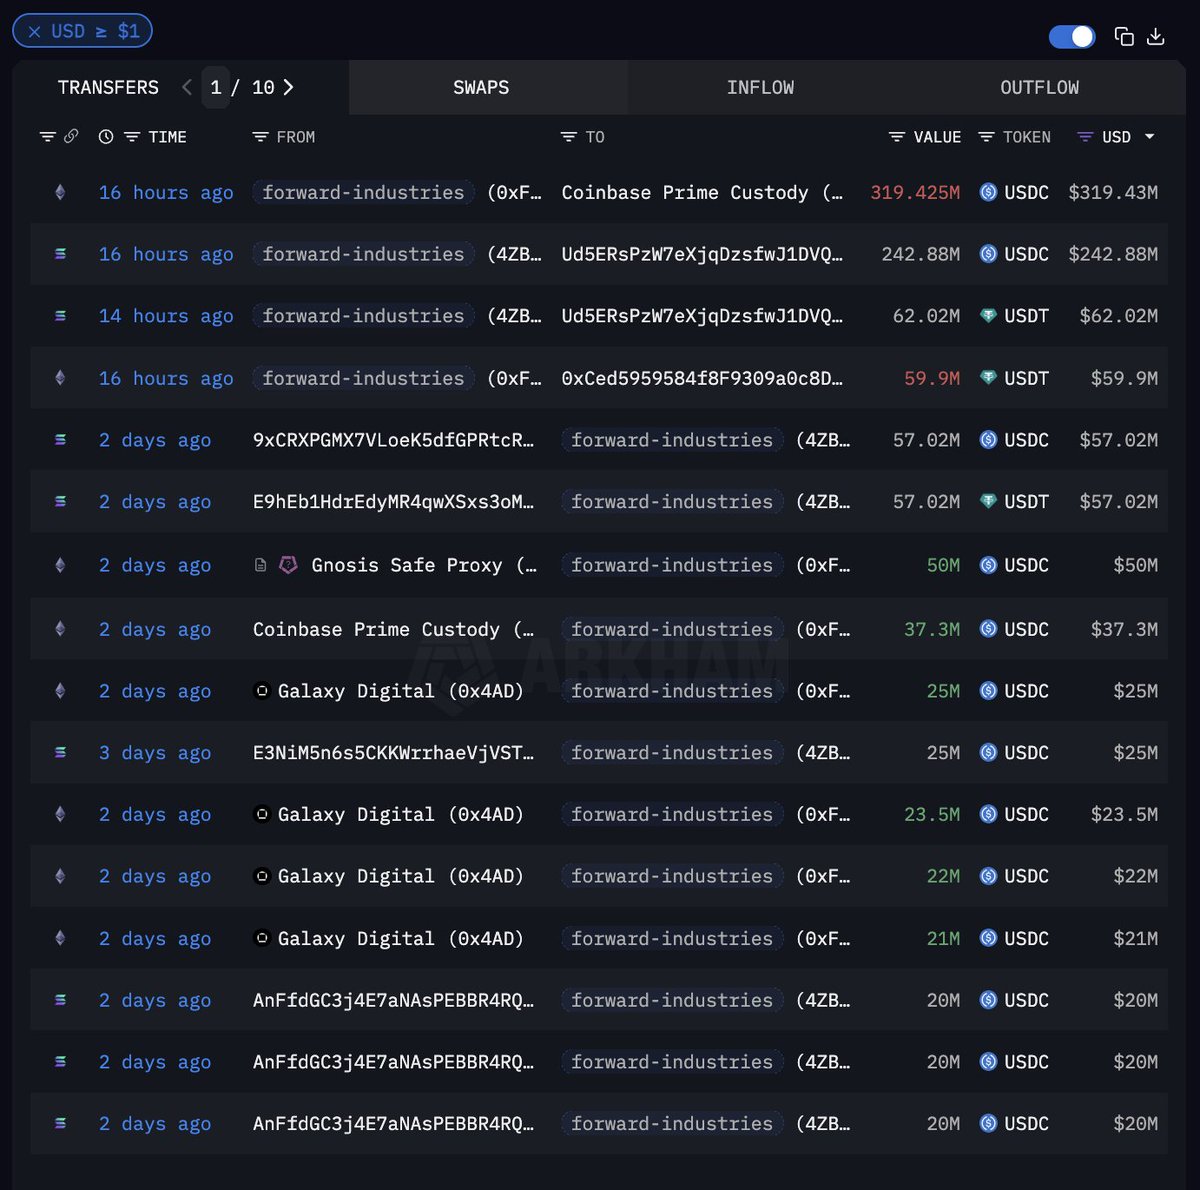Open sender address E9hEb1HdrEdyMR4qwXSxs3oM
The height and width of the screenshot is (1190, 1200).
(393, 502)
